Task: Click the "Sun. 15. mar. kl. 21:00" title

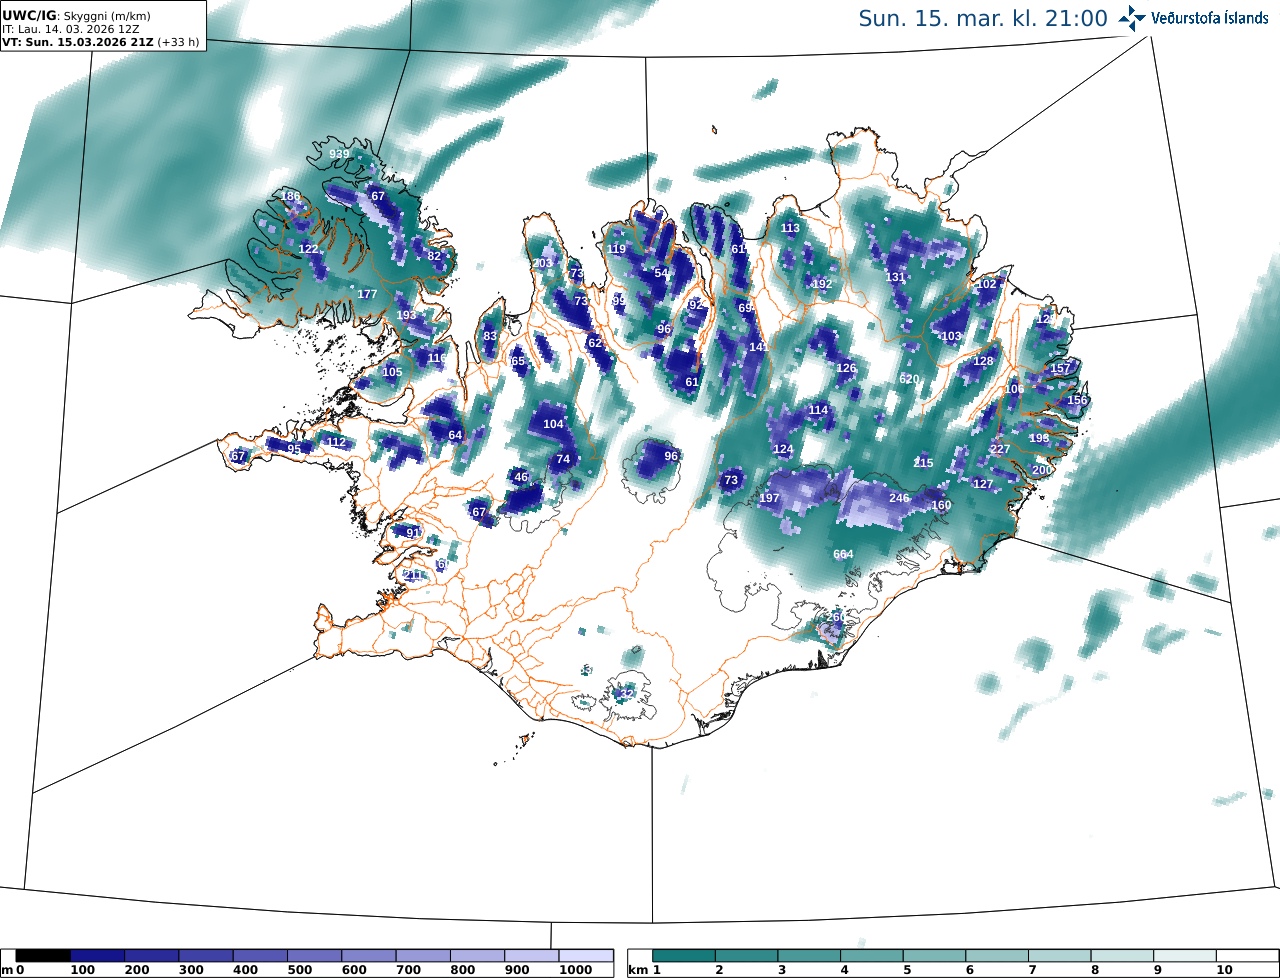Action: tap(983, 18)
